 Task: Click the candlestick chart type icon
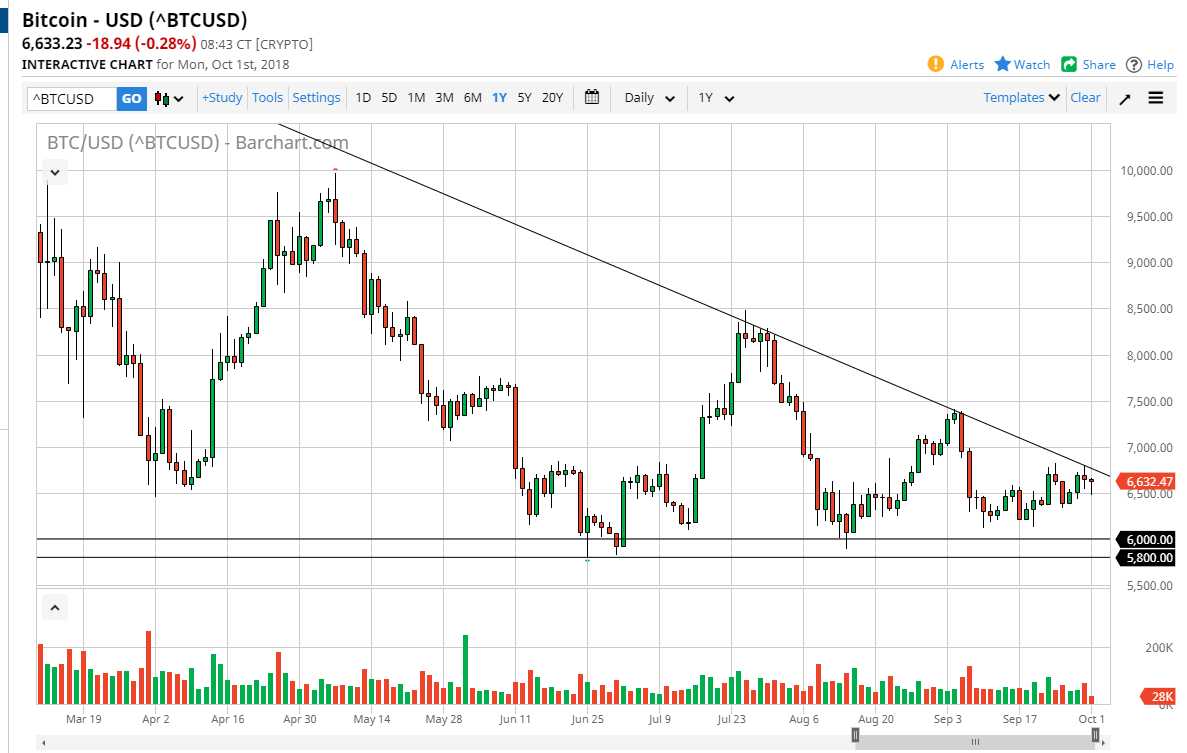[160, 97]
